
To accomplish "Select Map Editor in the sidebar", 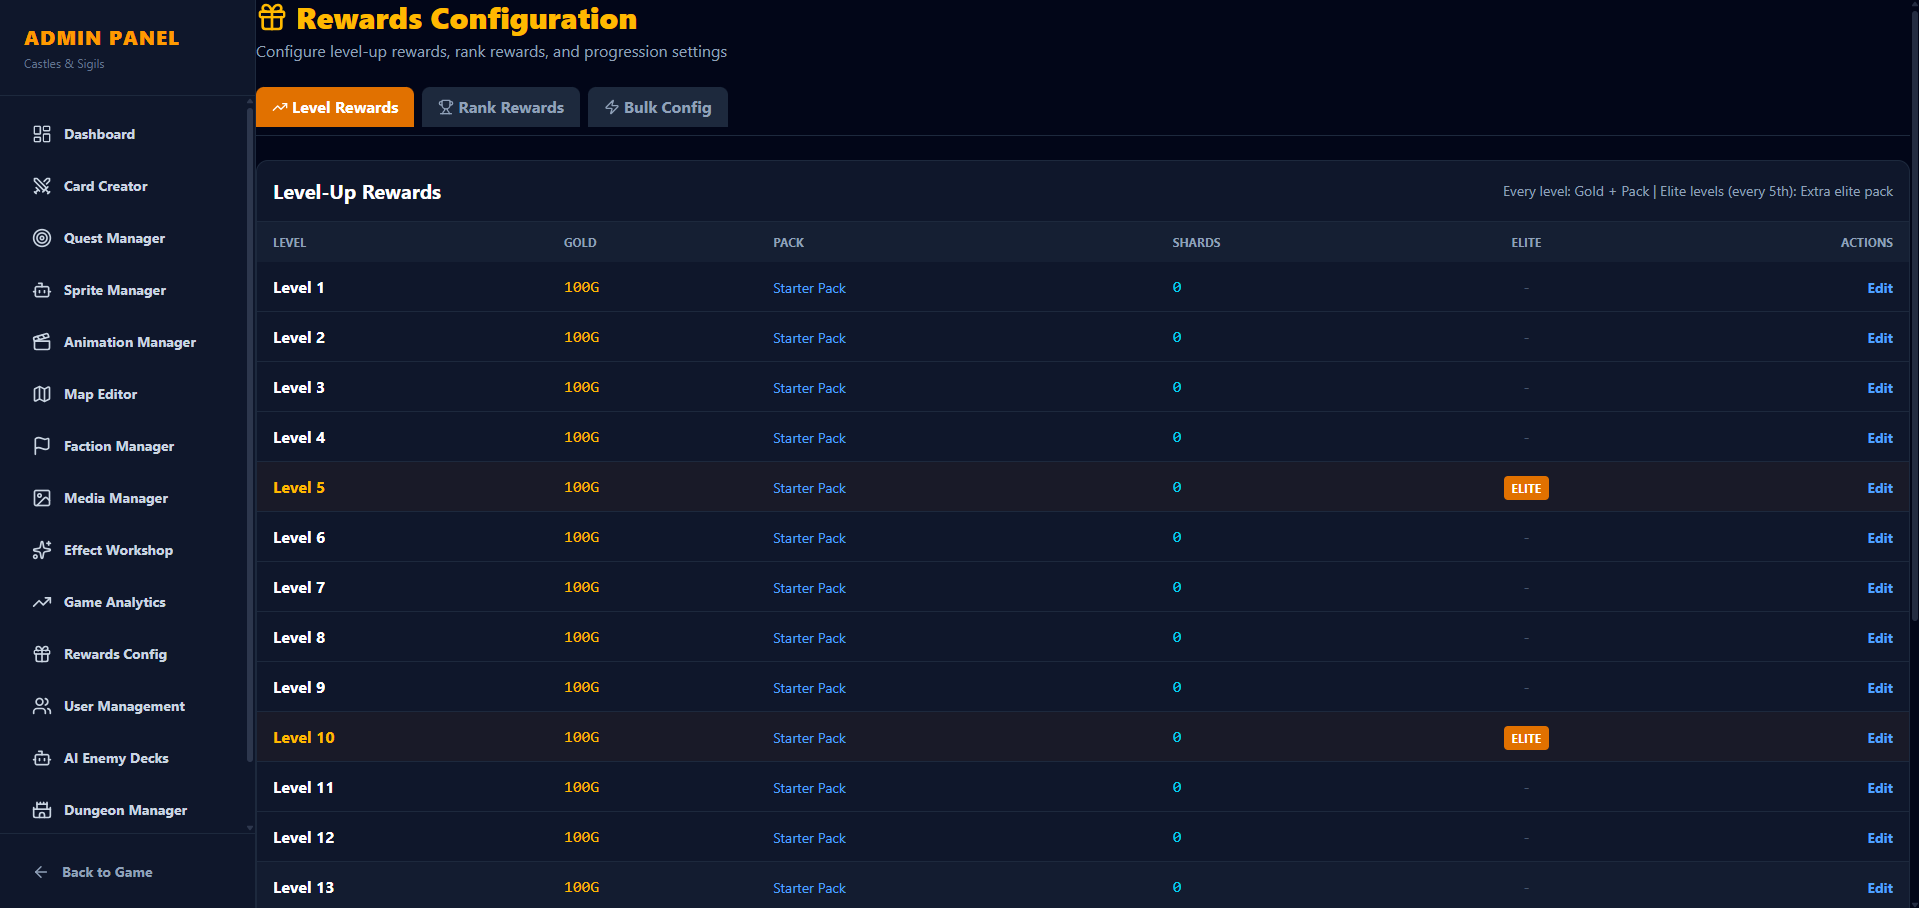I will point(124,394).
